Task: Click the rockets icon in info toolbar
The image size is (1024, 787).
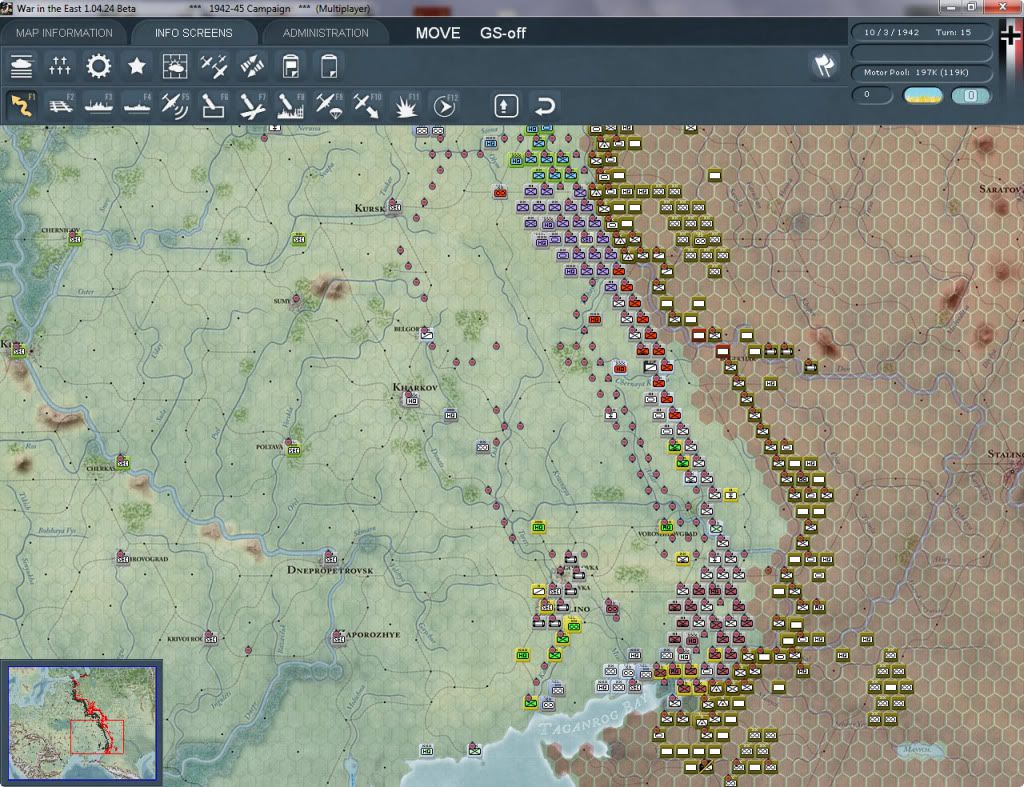Action: pyautogui.click(x=252, y=66)
